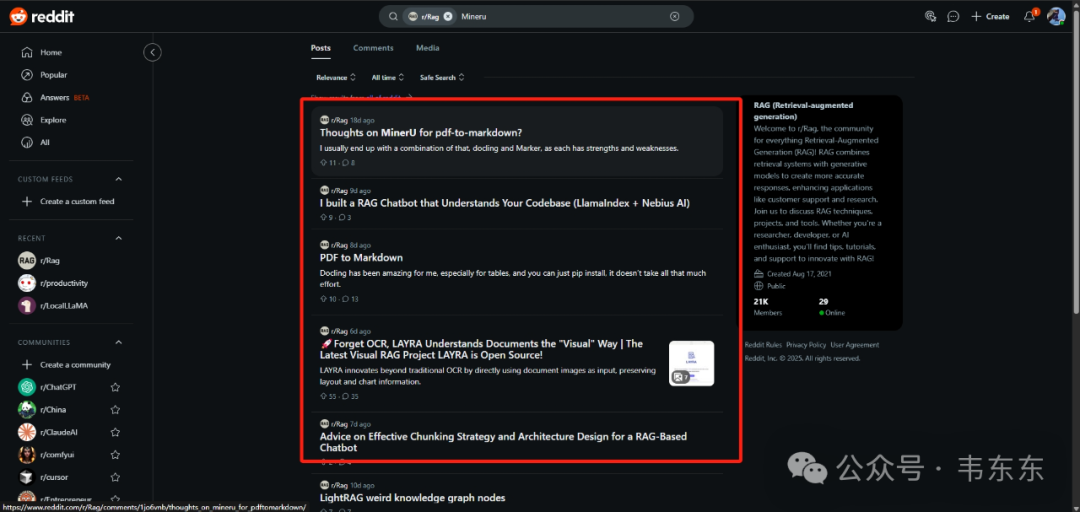Open the LAYRA post image thumbnail
This screenshot has height=512, width=1080.
coord(692,363)
